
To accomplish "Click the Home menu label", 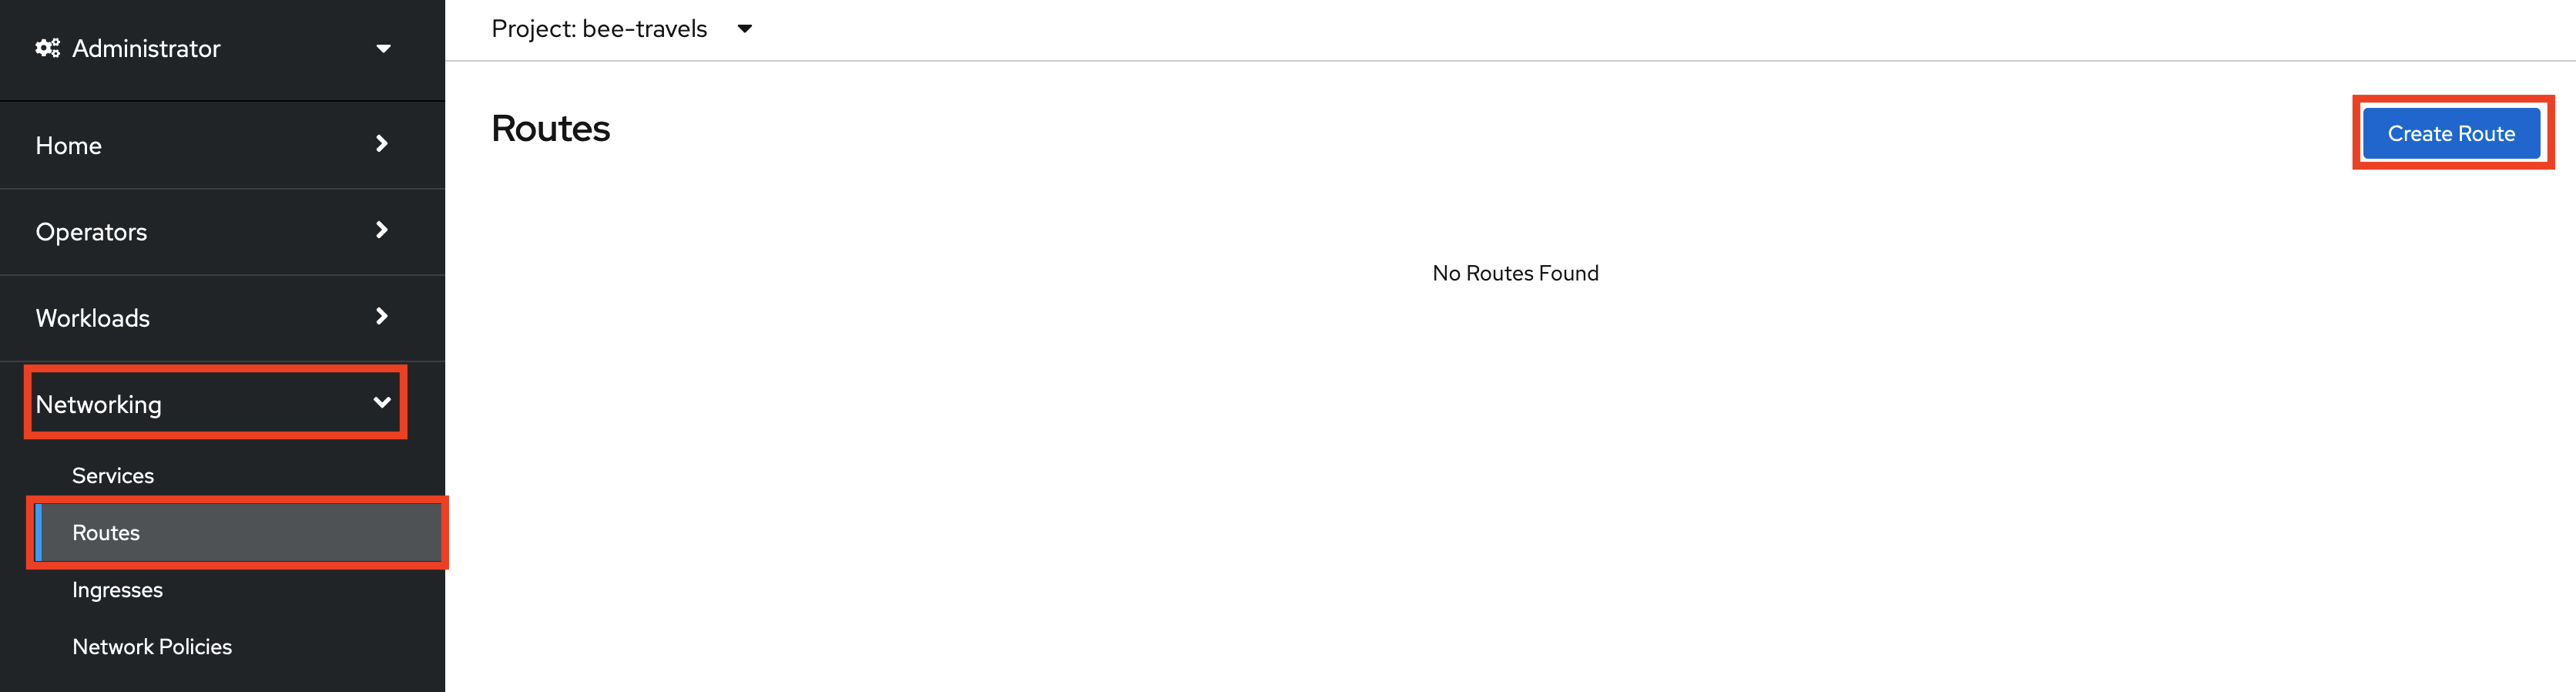I will click(69, 146).
